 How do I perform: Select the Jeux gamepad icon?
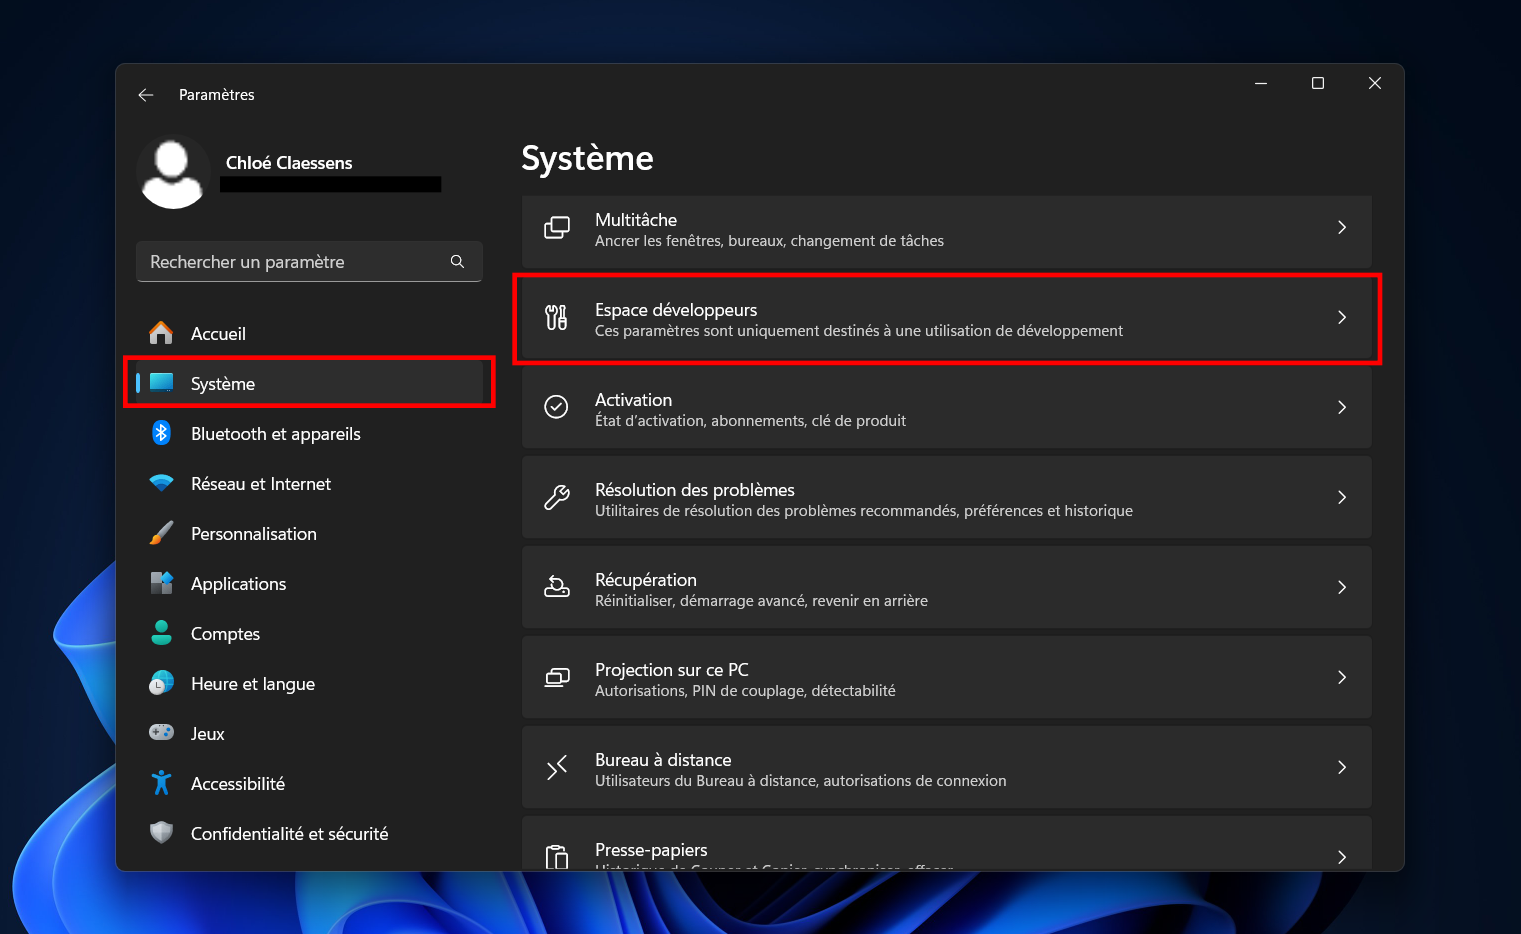(161, 733)
